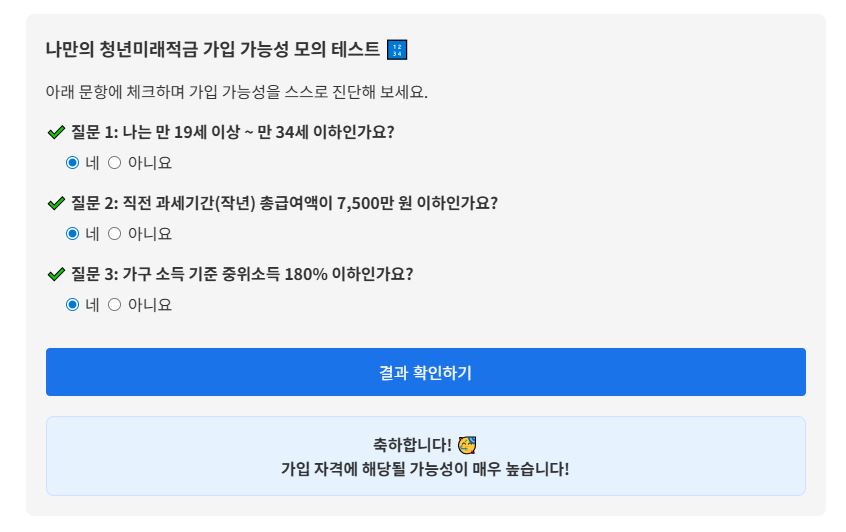Click the 축하합니다! result text
846x532 pixels.
coord(412,444)
